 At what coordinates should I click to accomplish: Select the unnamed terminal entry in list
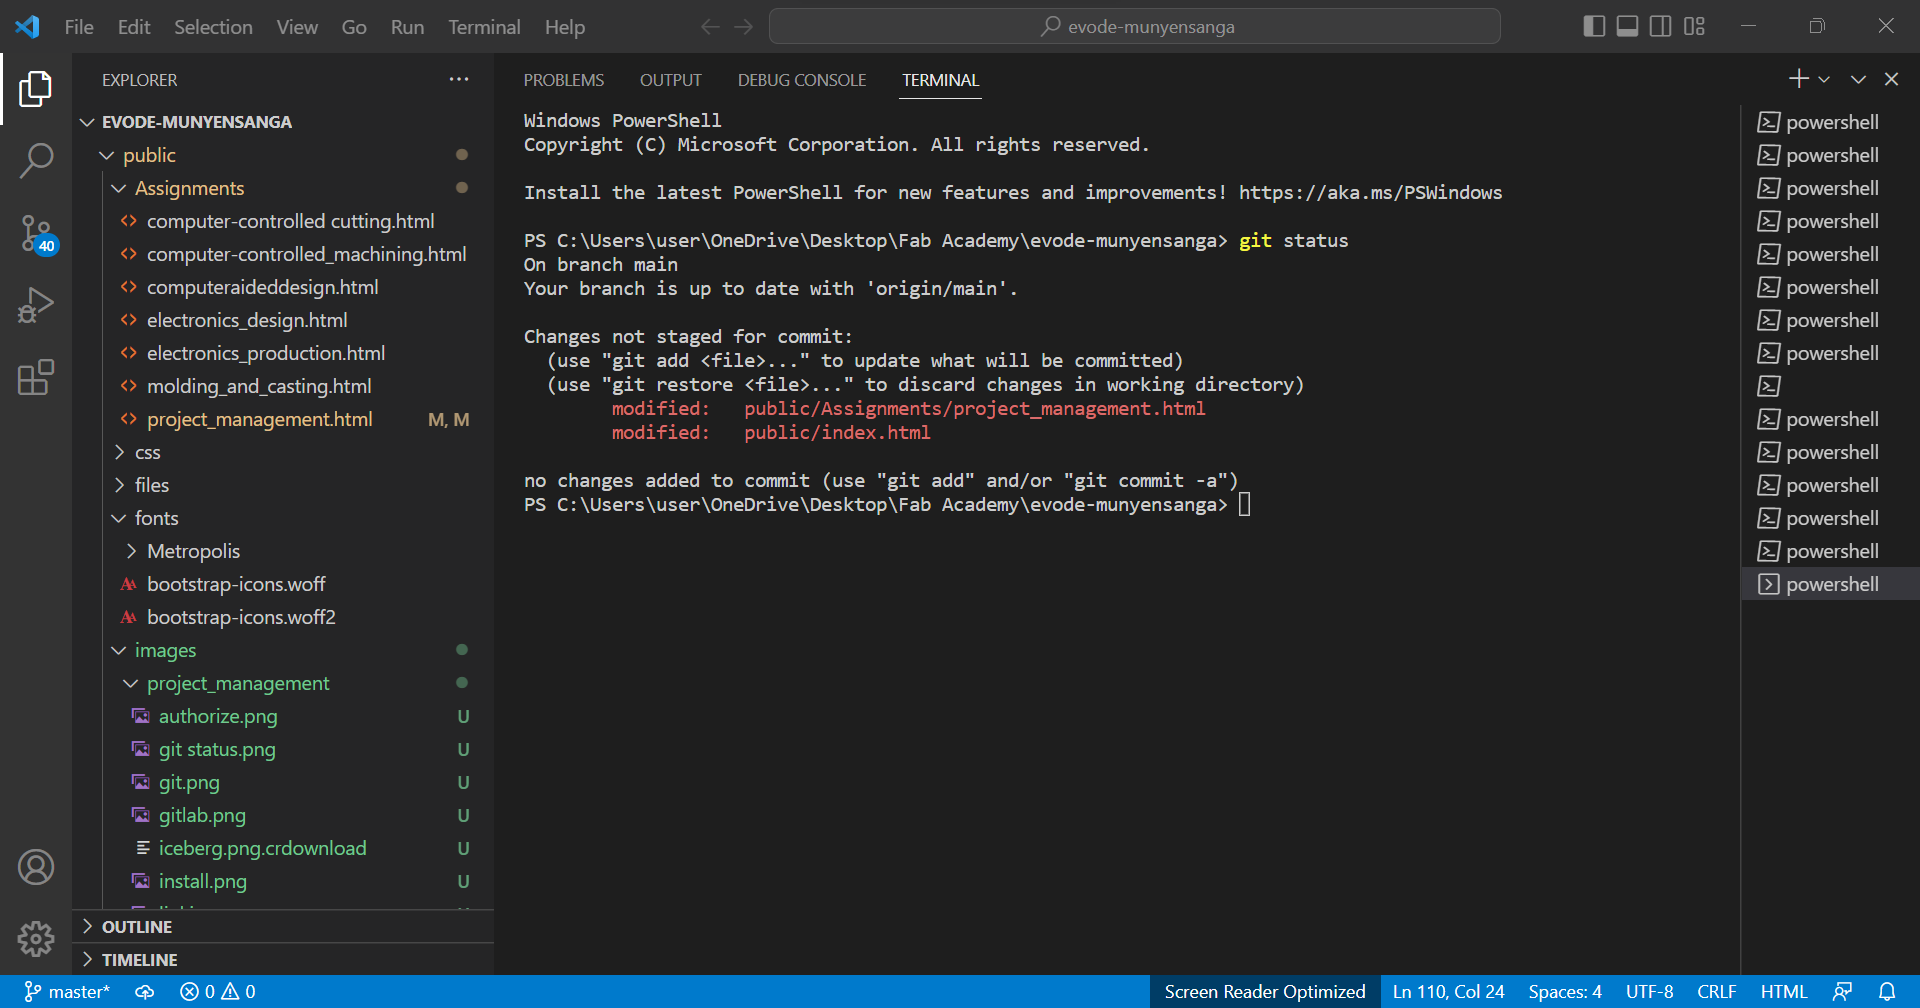[1830, 386]
